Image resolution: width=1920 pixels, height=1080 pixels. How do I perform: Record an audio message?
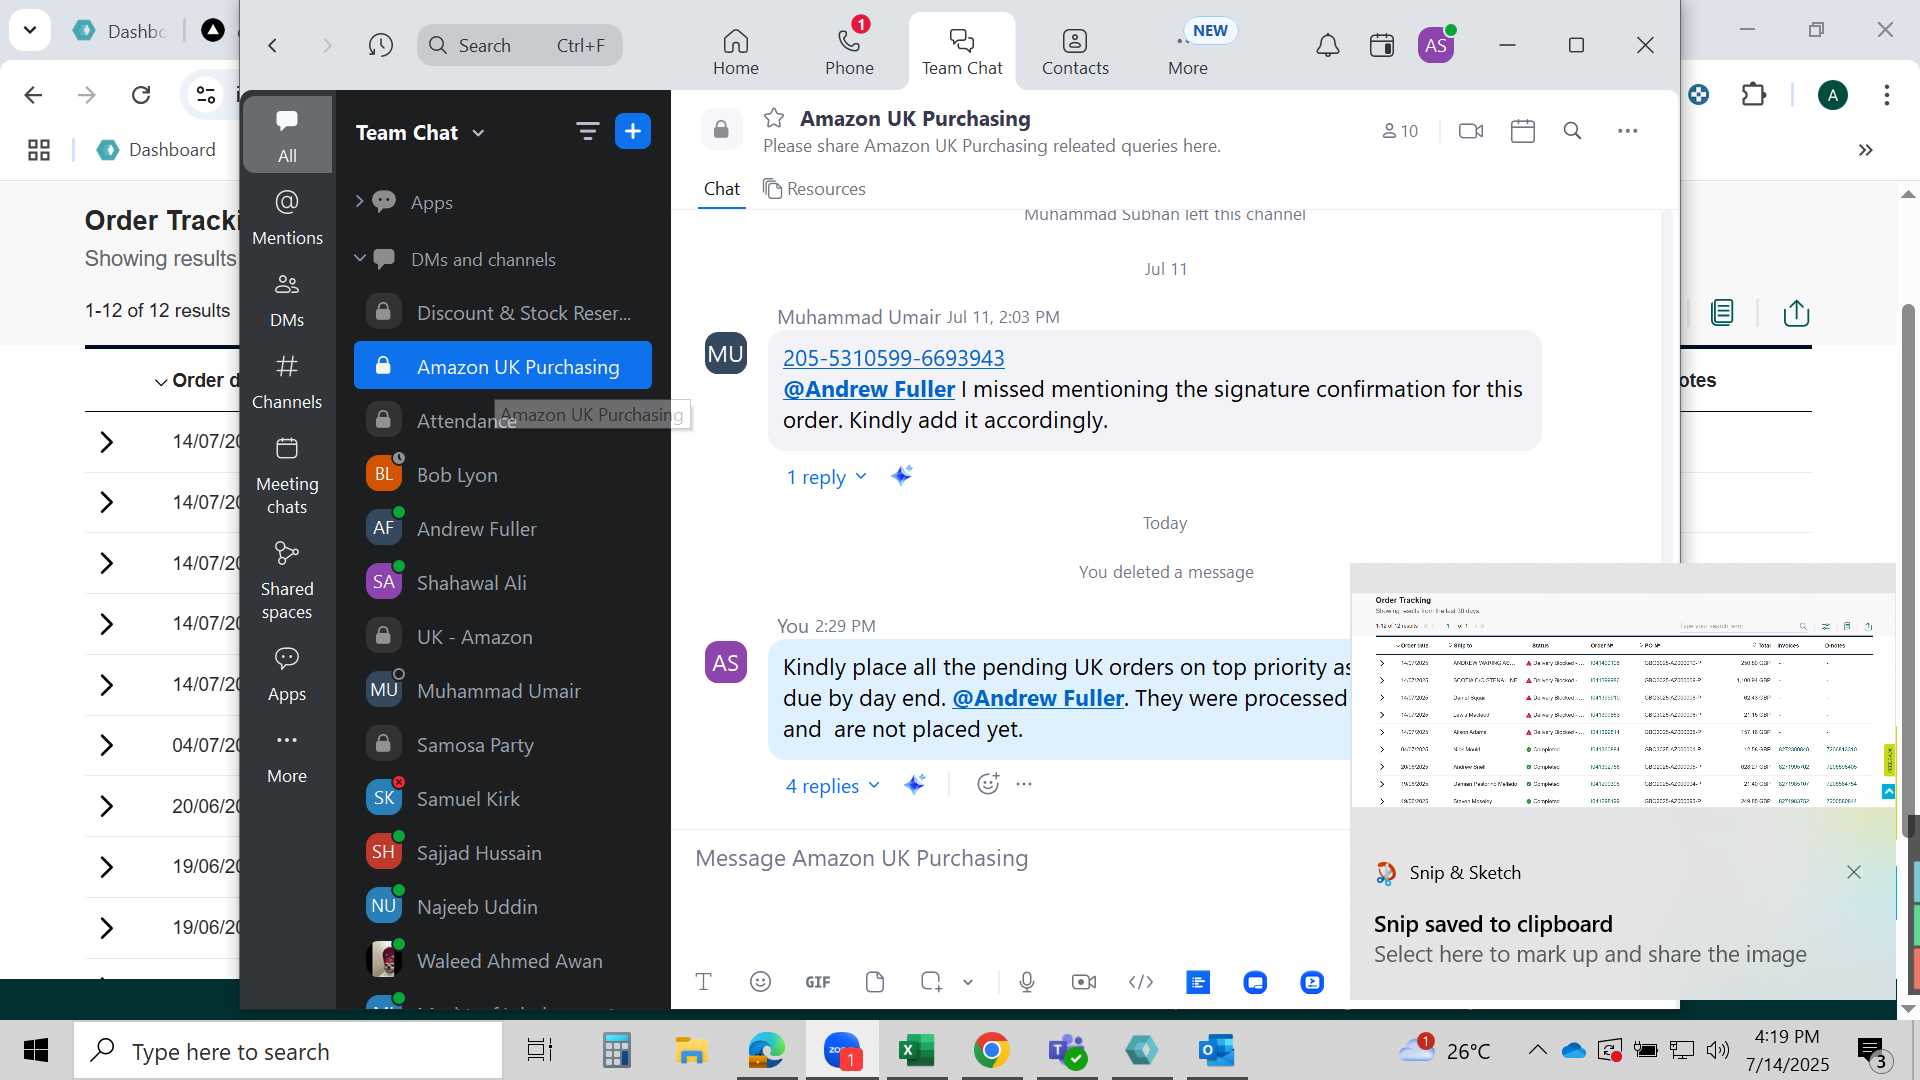tap(1026, 982)
